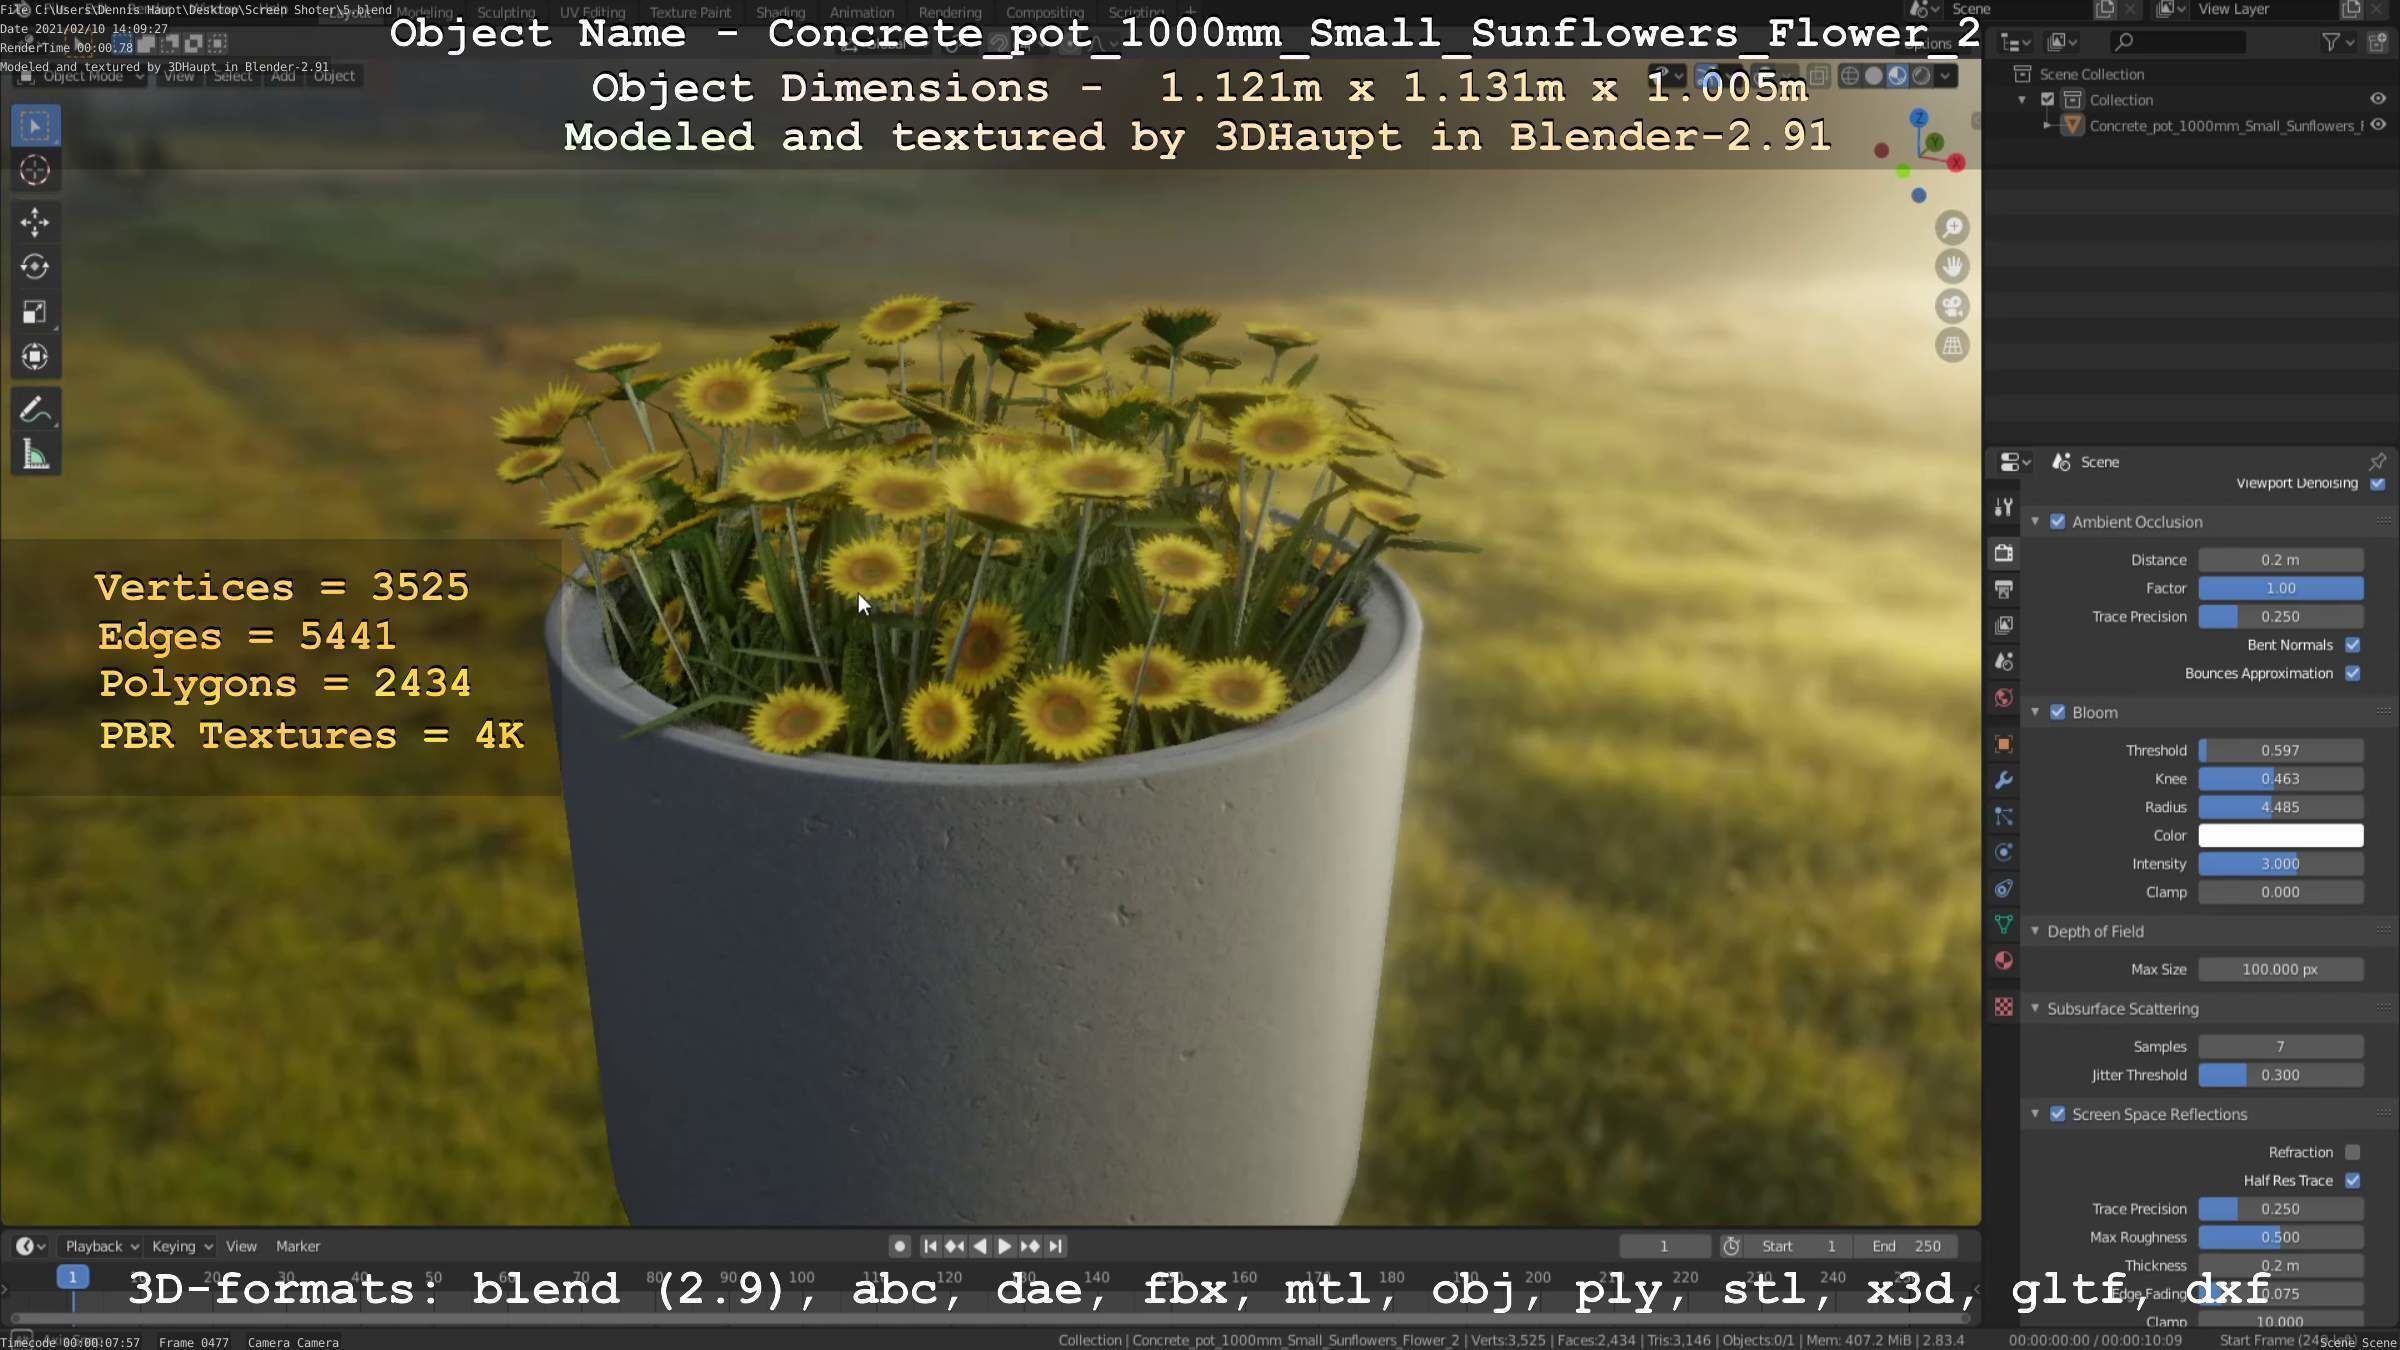Choose the Scale tool
2400x1350 pixels.
coord(35,312)
